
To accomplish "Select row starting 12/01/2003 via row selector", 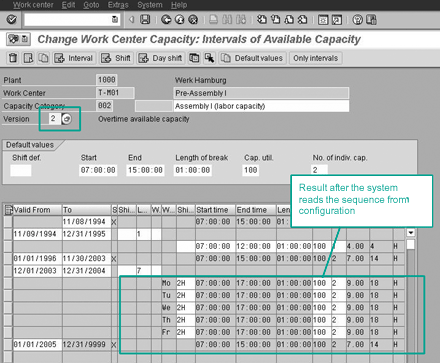I will coord(8,271).
